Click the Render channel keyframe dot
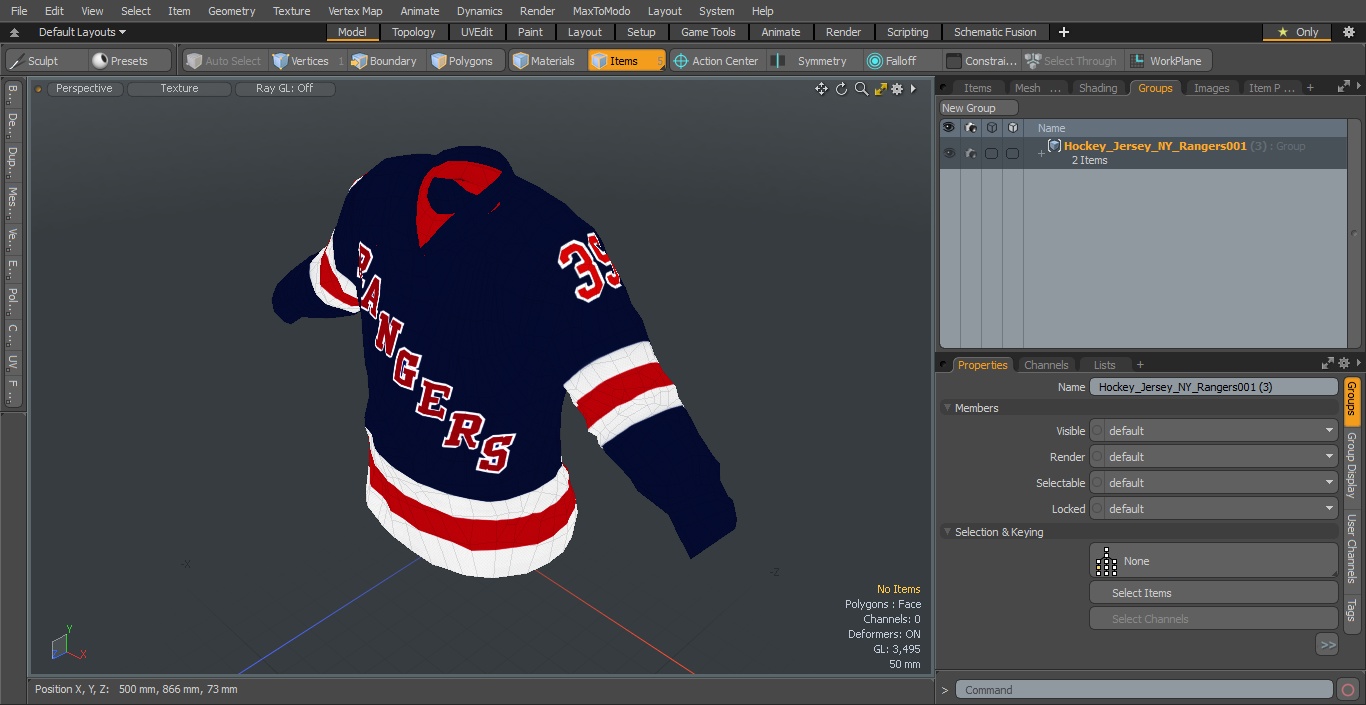The image size is (1366, 705). point(1097,457)
